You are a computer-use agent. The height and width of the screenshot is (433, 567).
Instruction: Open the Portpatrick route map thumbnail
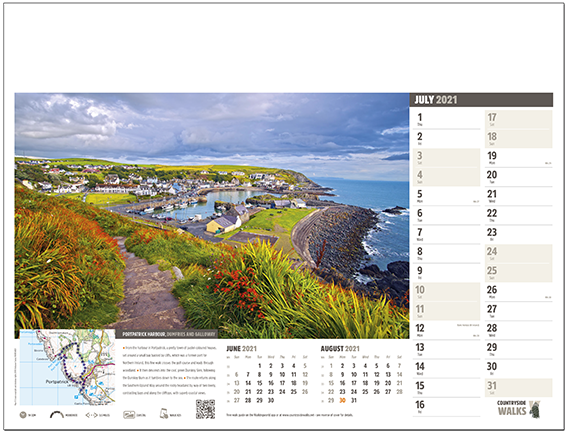tap(67, 367)
